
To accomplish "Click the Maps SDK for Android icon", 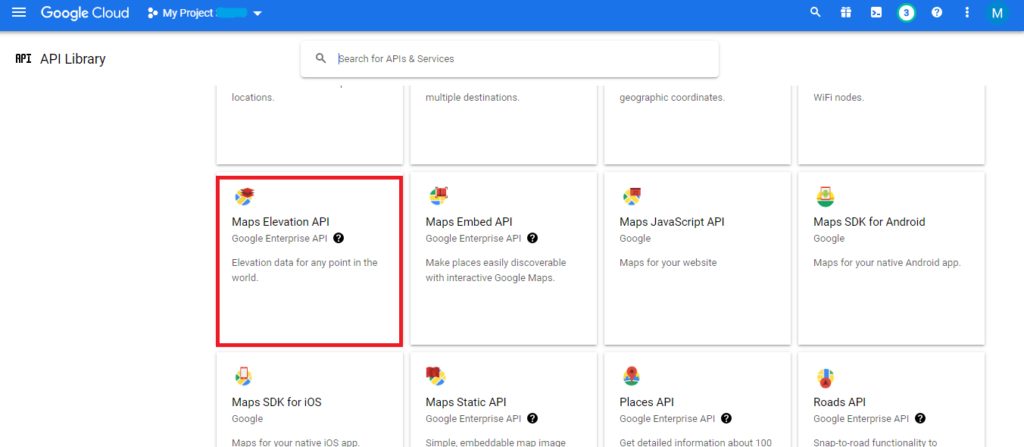I will 826,195.
